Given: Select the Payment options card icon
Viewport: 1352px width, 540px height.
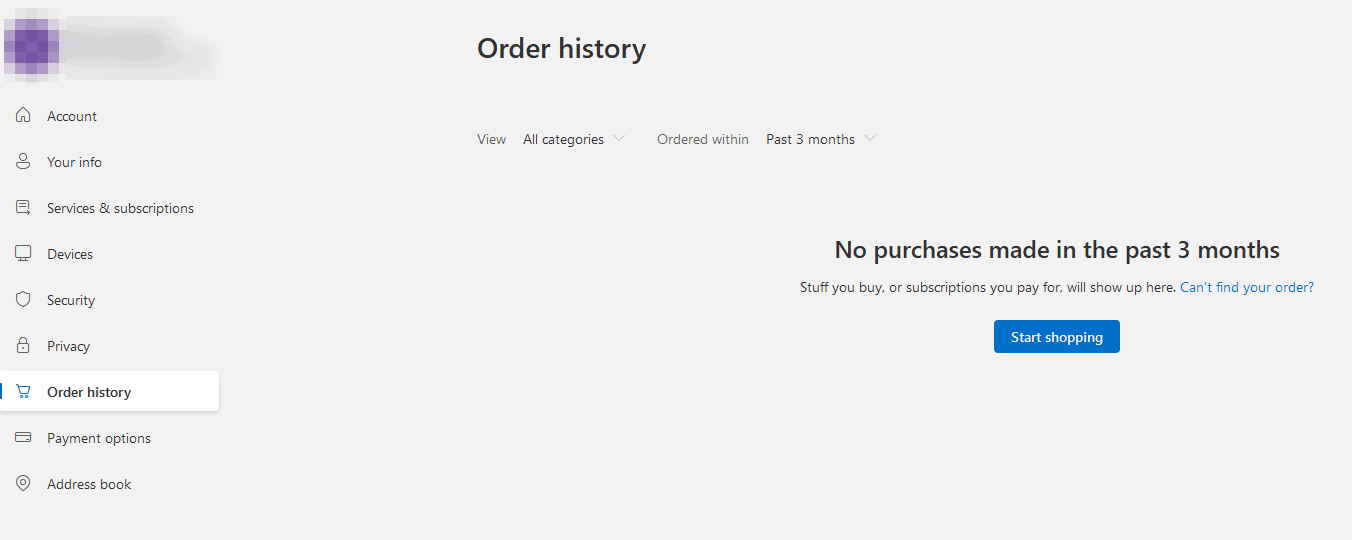Looking at the screenshot, I should pos(23,438).
